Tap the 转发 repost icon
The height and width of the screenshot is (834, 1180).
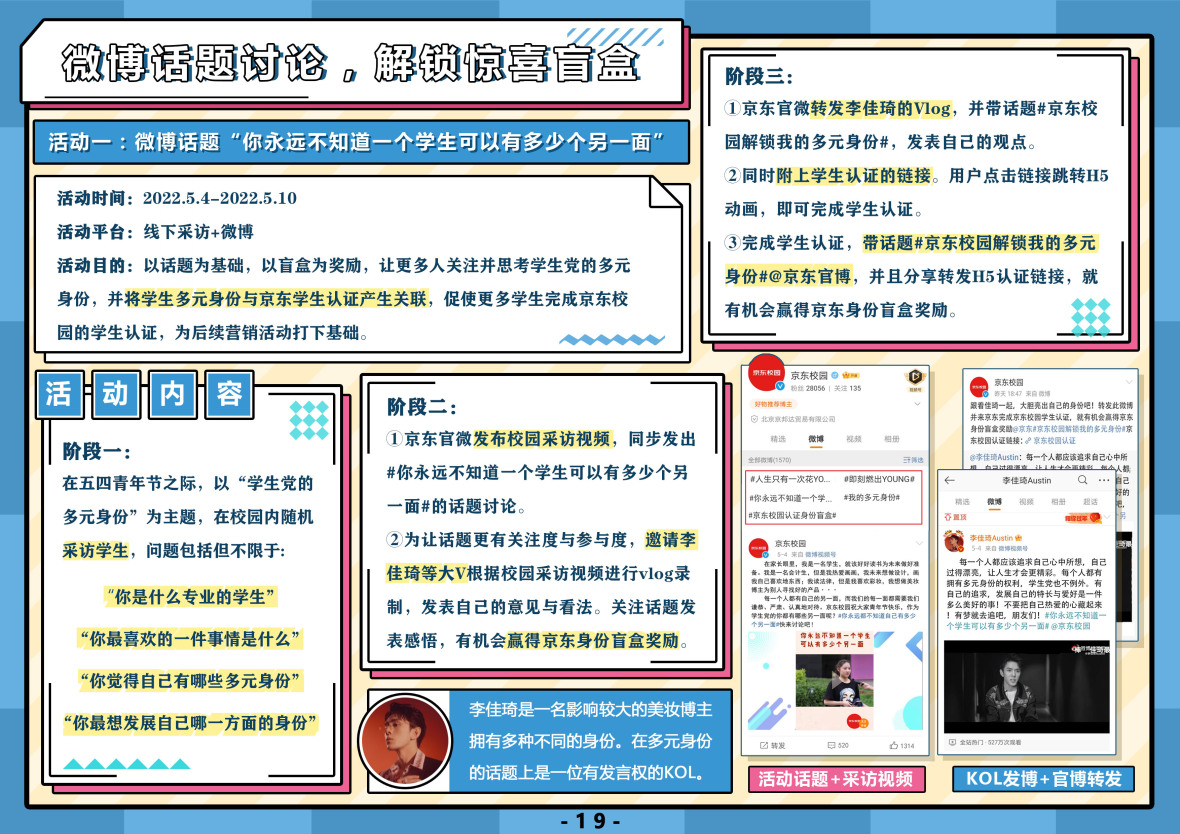tap(764, 745)
